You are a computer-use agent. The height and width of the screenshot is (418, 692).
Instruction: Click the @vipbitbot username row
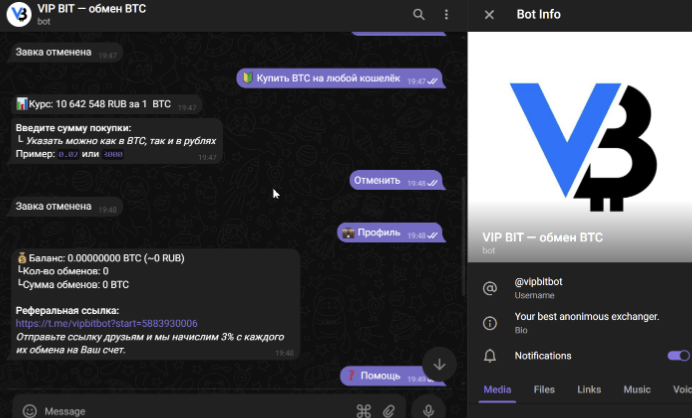coord(580,288)
